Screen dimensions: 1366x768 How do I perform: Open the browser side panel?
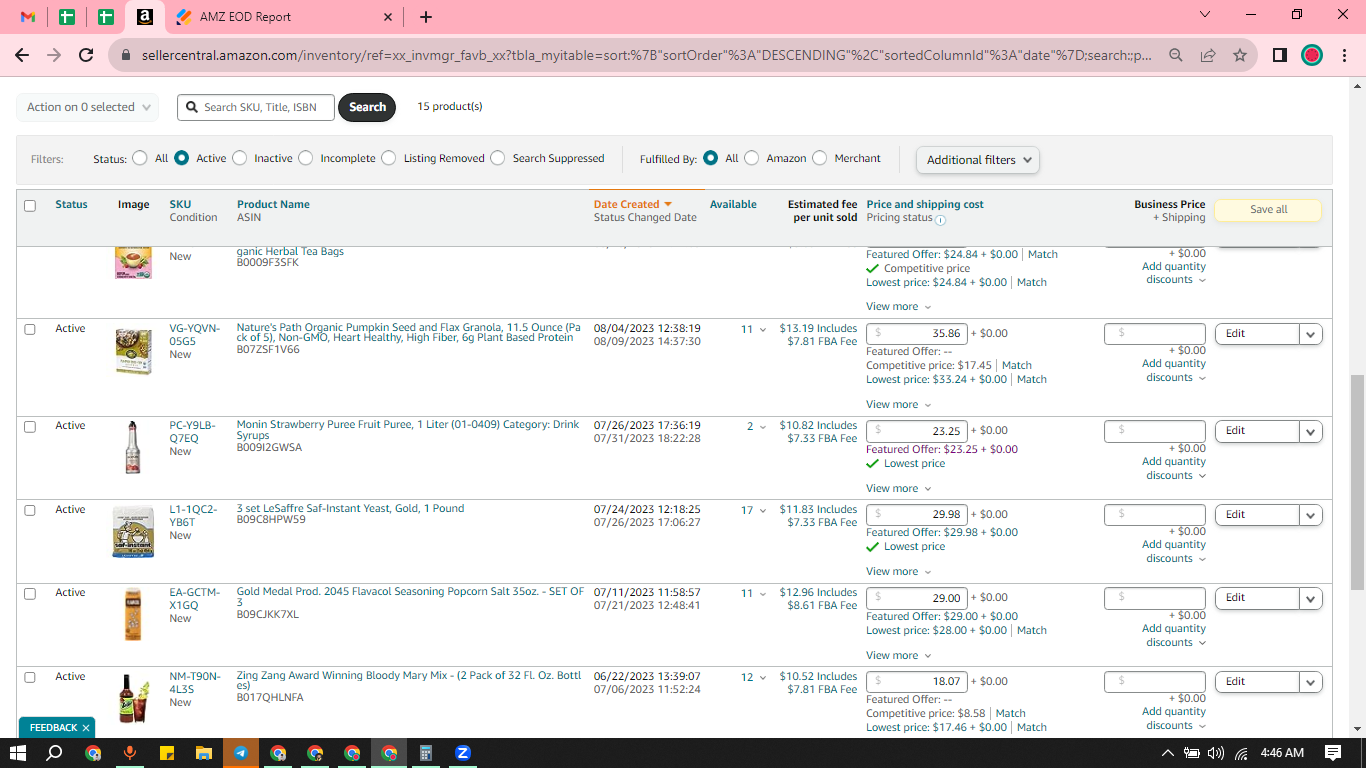[x=1279, y=55]
